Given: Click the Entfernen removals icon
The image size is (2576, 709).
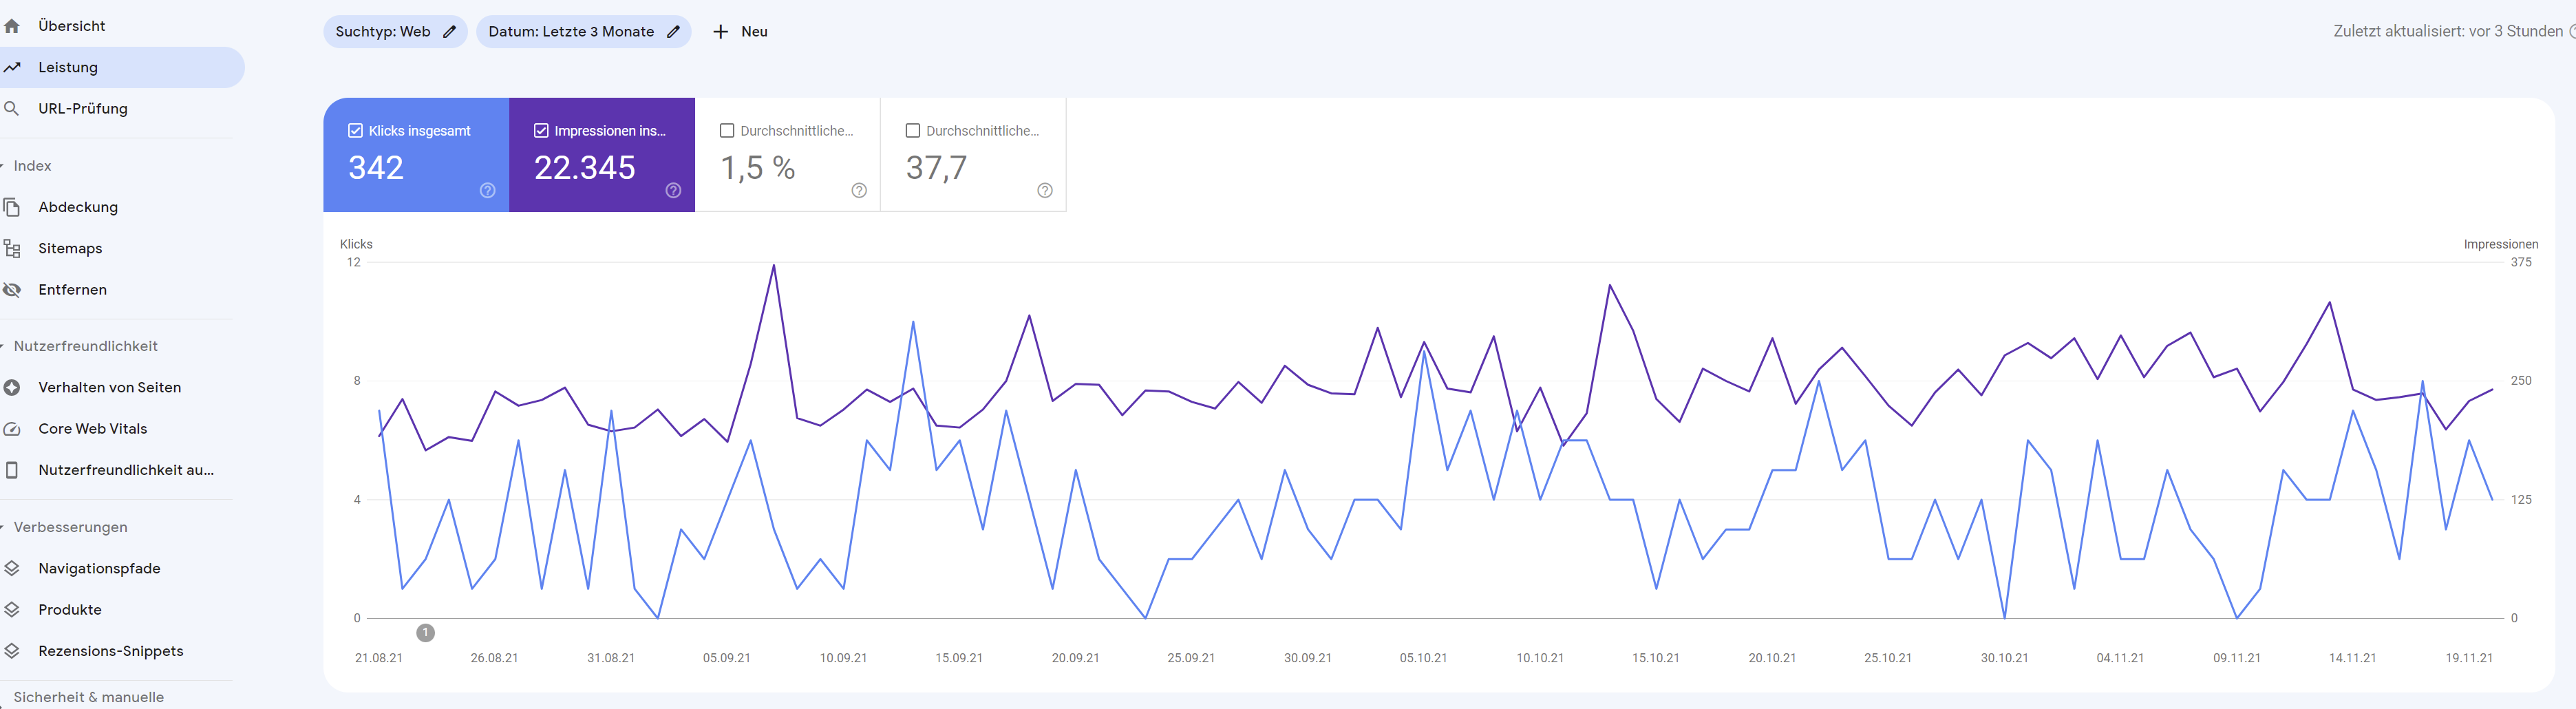Looking at the screenshot, I should pyautogui.click(x=13, y=289).
